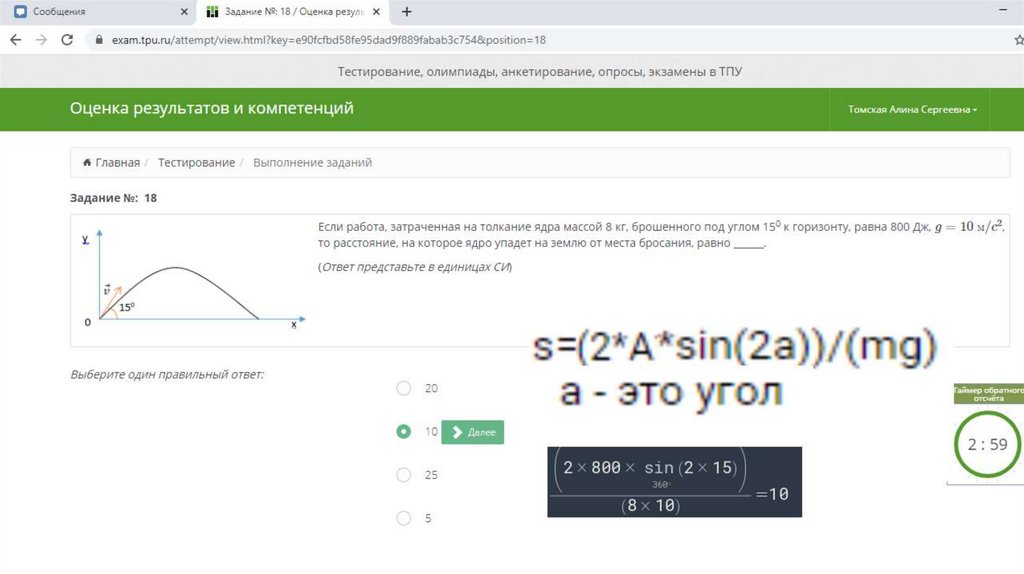This screenshot has width=1024, height=574.
Task: Select the answer option 25
Action: click(x=404, y=475)
